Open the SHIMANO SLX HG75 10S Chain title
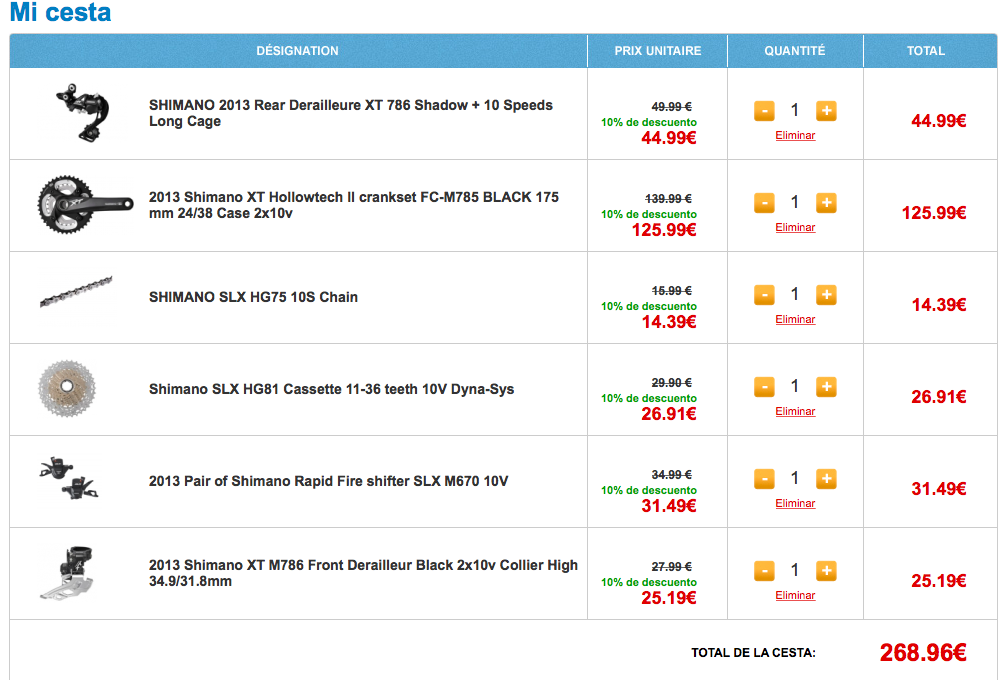The image size is (1004, 680). click(254, 297)
